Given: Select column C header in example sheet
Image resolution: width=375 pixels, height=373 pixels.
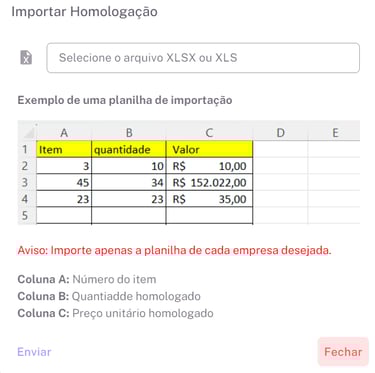Looking at the screenshot, I should tap(209, 133).
